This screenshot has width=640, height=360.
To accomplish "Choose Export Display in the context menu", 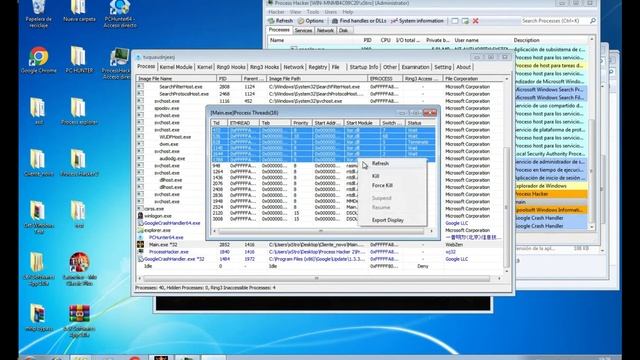I will pos(387,220).
